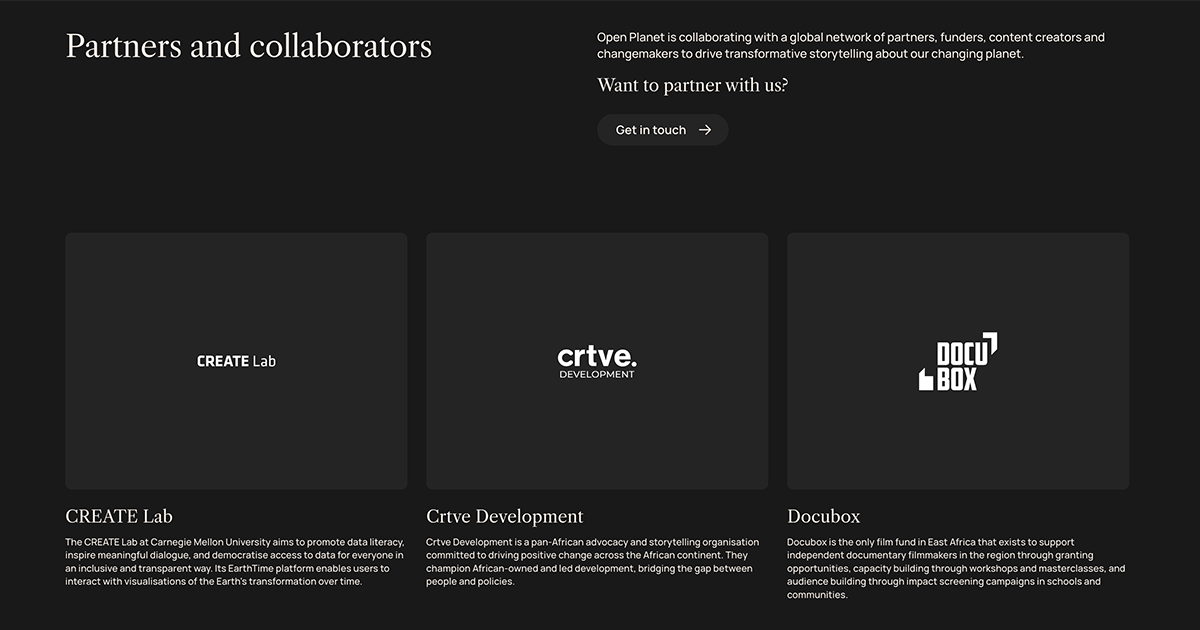The image size is (1200, 630).
Task: Click the Partners and collaborators heading
Action: pyautogui.click(x=249, y=46)
